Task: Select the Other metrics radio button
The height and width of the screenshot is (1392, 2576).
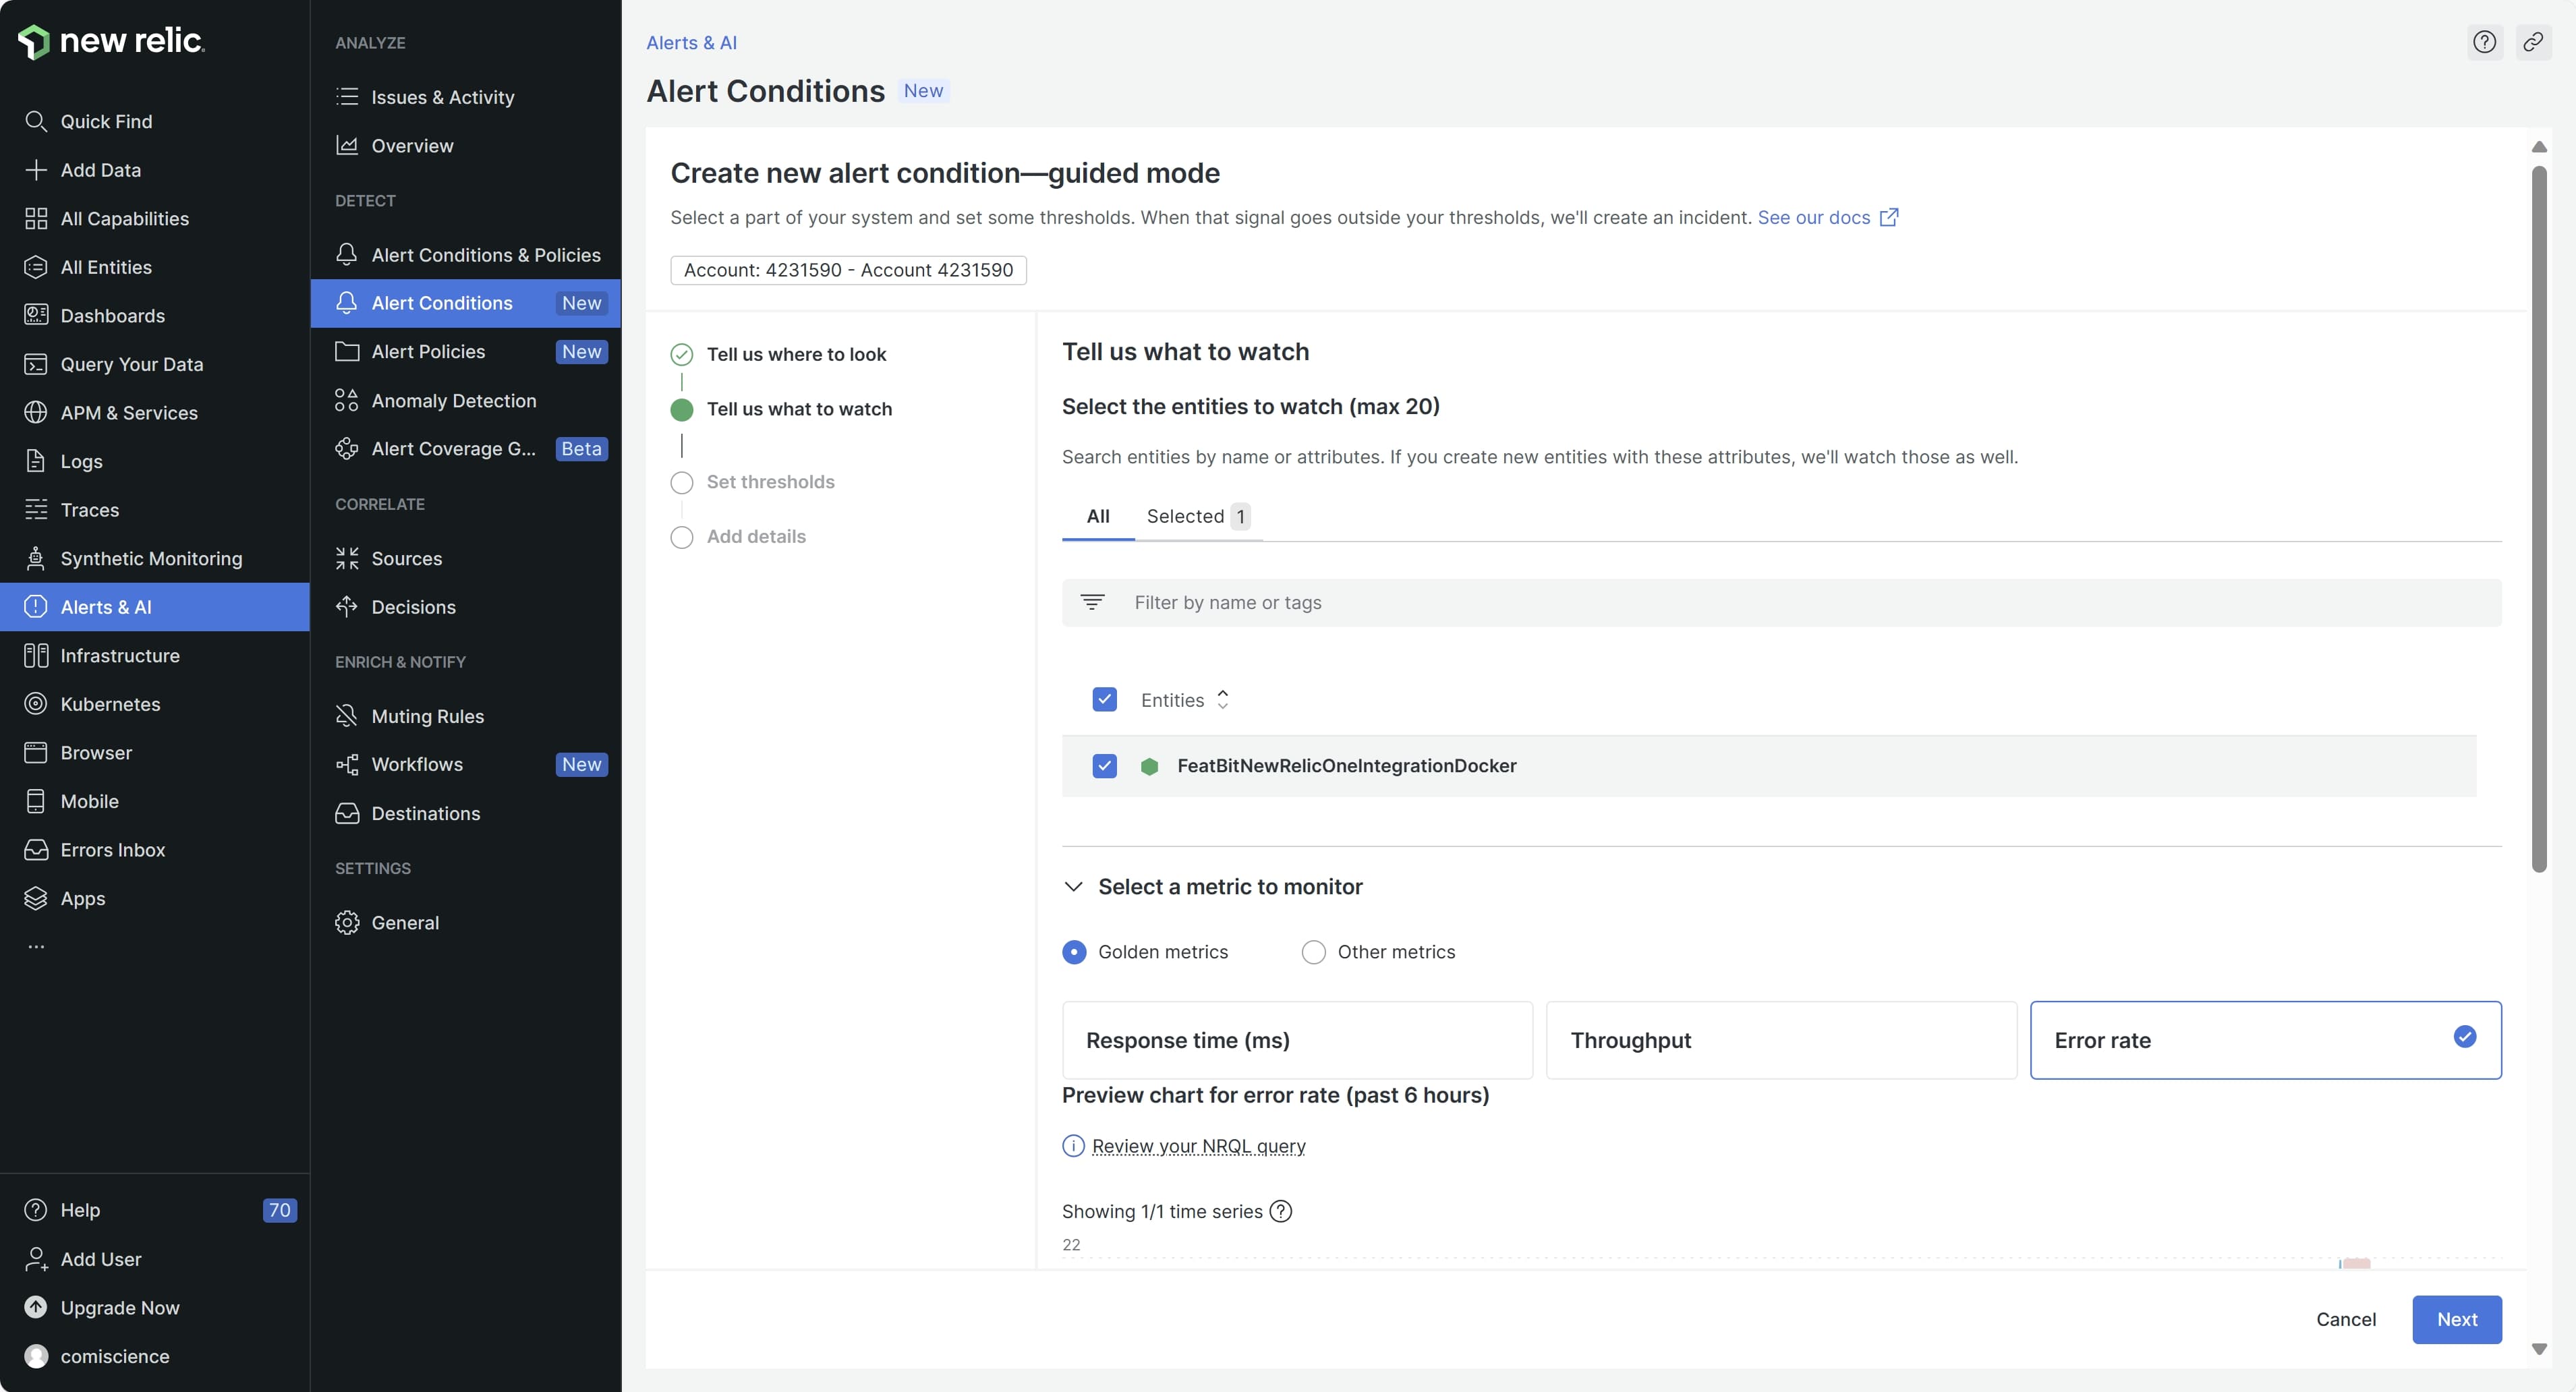Action: [x=1313, y=952]
